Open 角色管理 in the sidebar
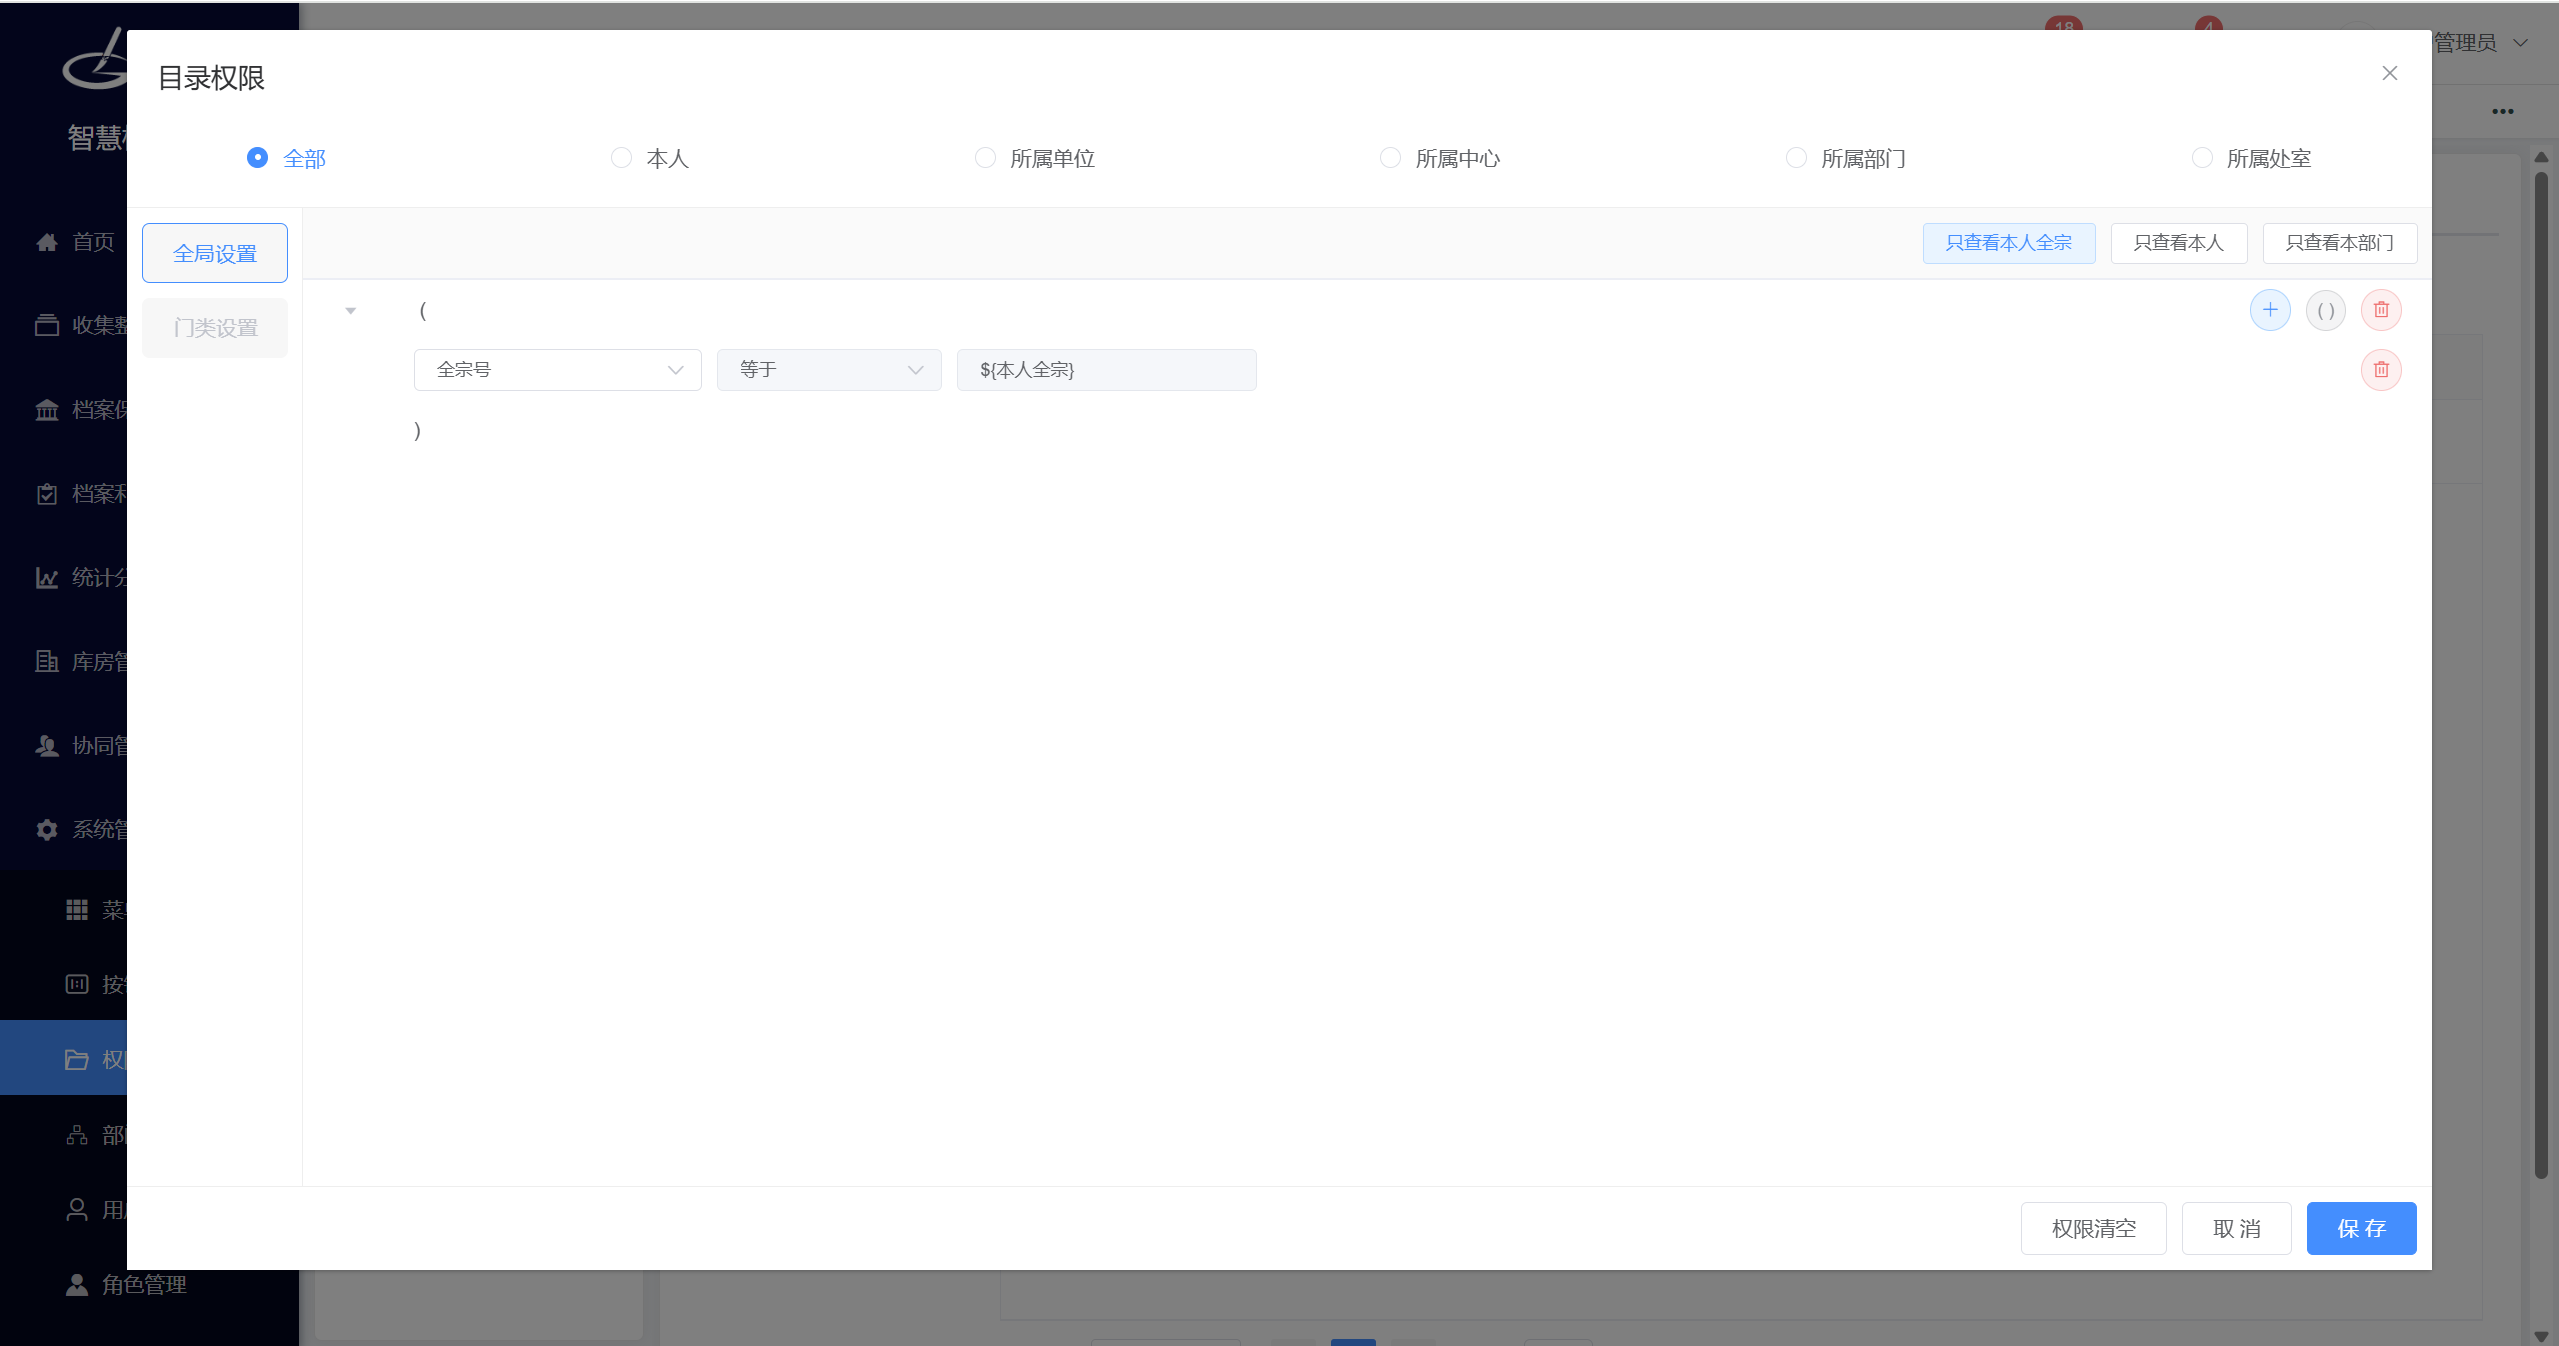Image resolution: width=2559 pixels, height=1346 pixels. click(144, 1284)
